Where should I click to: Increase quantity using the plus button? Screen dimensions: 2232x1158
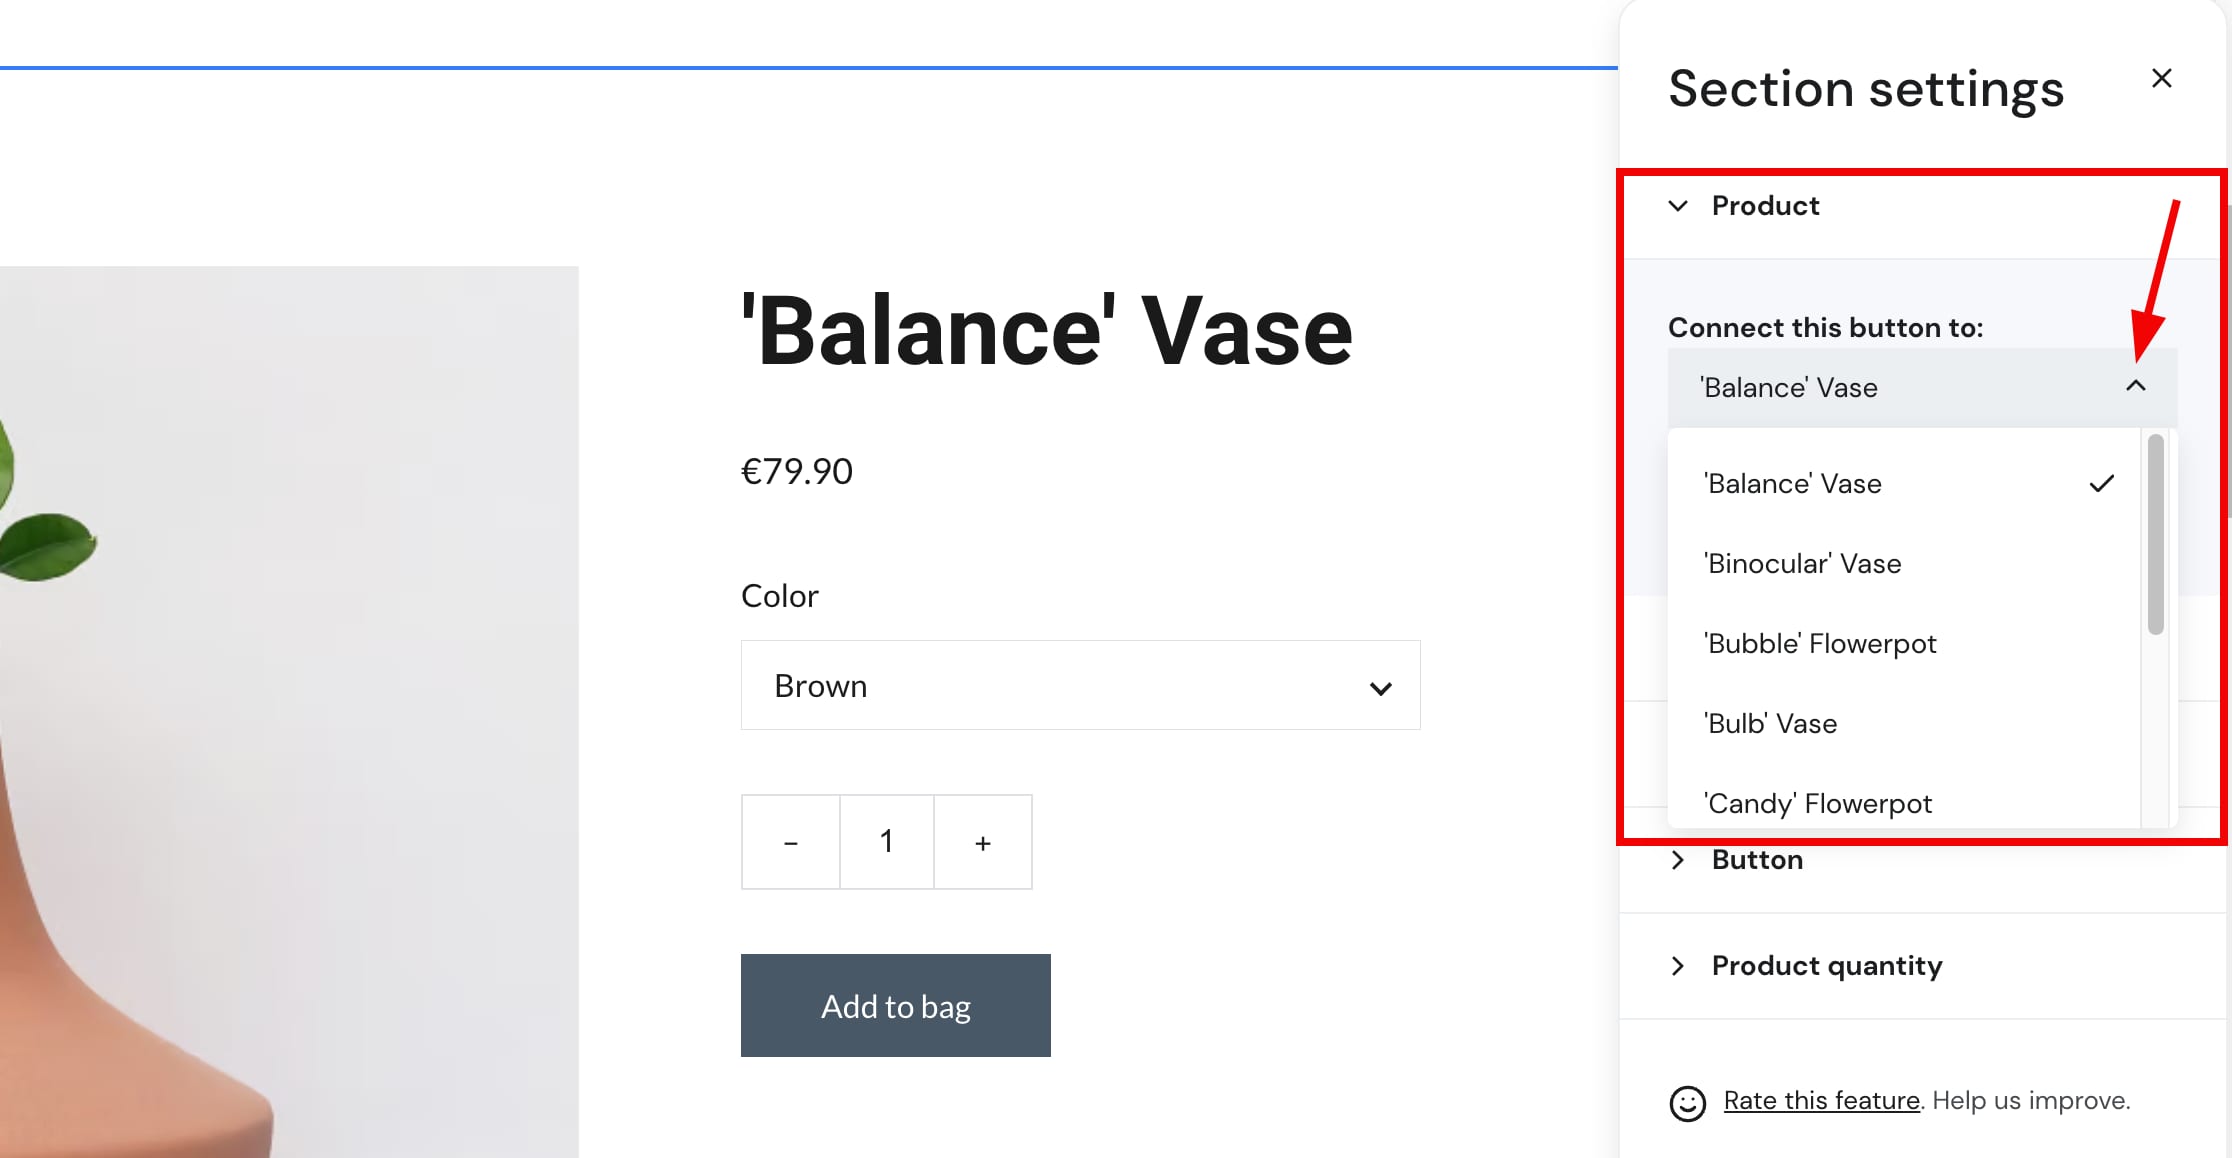click(x=982, y=842)
